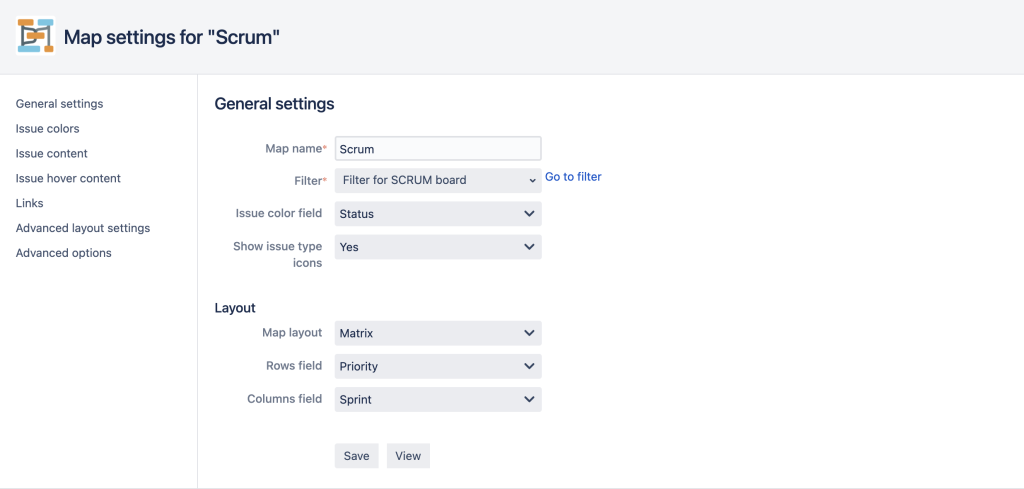Image resolution: width=1024 pixels, height=489 pixels.
Task: Follow the Go to filter link
Action: coord(573,177)
